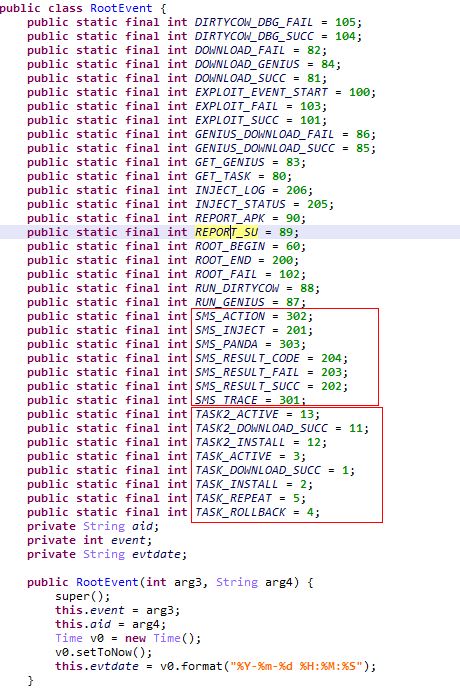Click the TASK_ROLLBACK identifier
The height and width of the screenshot is (694, 460).
point(240,513)
